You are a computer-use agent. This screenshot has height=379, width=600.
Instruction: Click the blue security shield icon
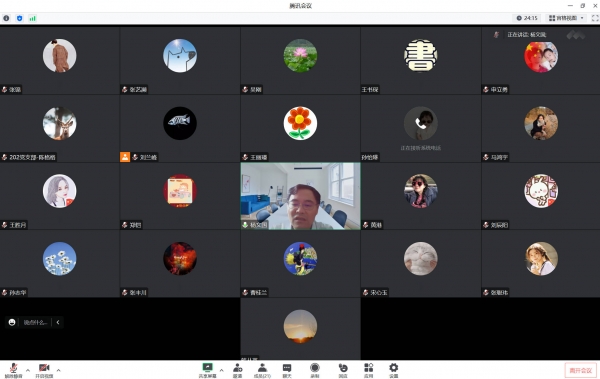pyautogui.click(x=20, y=18)
